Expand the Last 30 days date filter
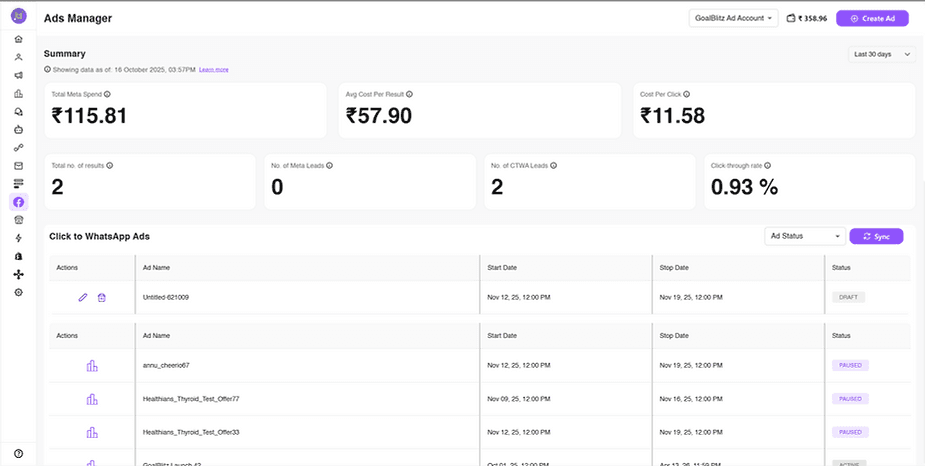The height and width of the screenshot is (466, 925). pos(880,54)
